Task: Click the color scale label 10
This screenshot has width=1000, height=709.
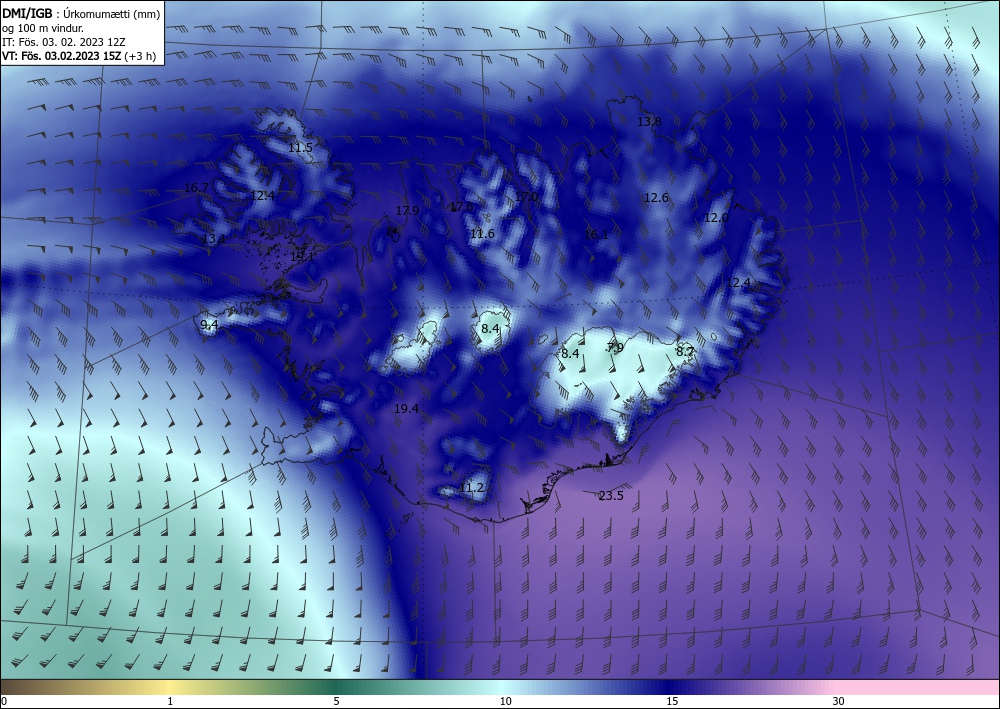Action: 505,701
